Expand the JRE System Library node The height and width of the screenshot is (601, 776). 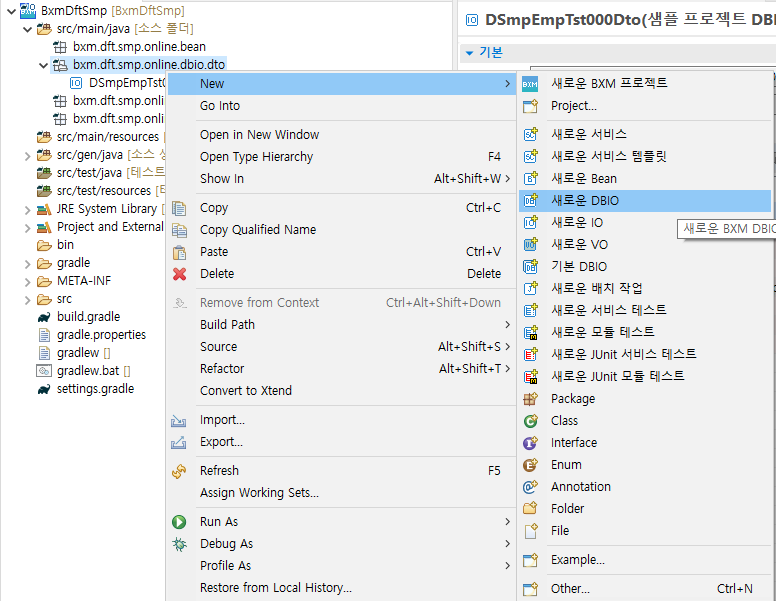pos(27,209)
